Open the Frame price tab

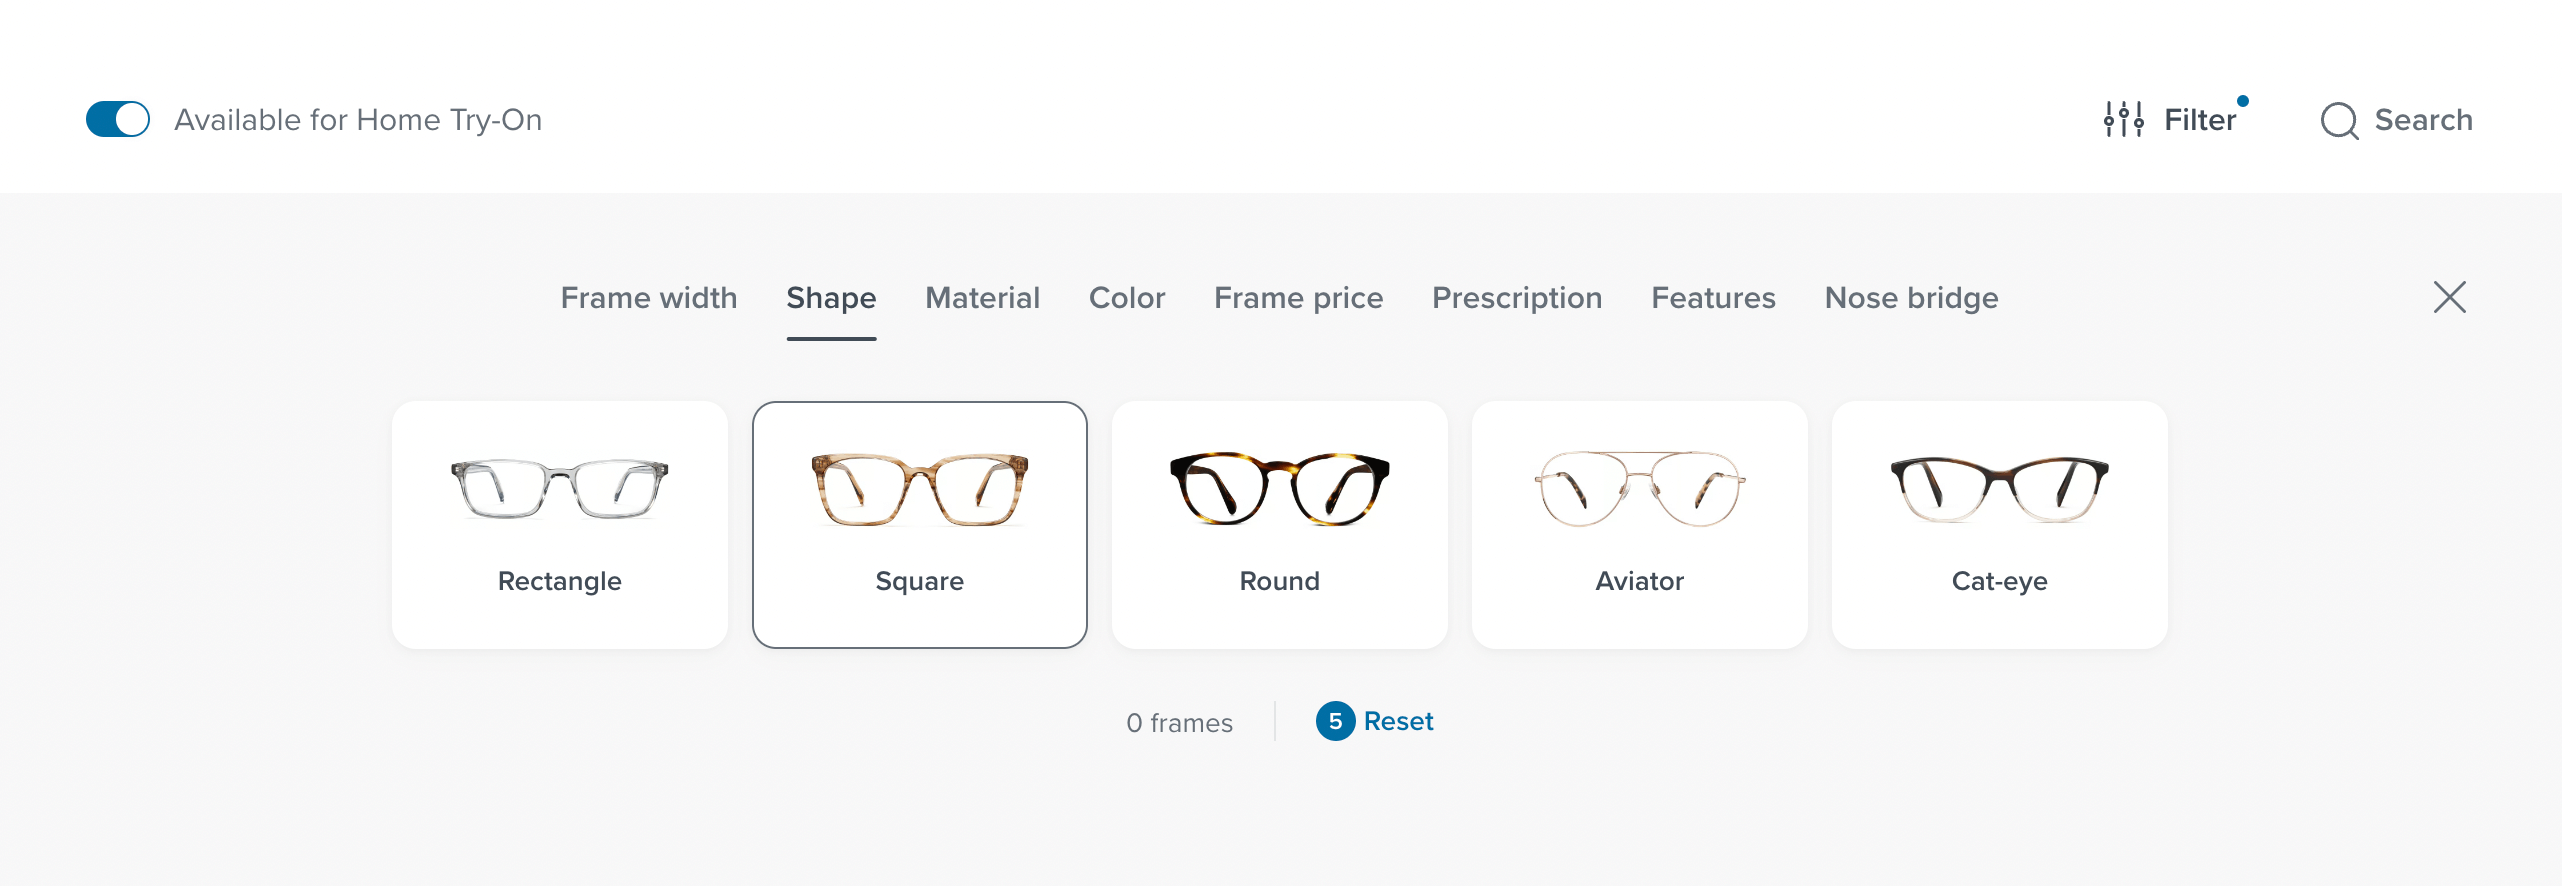pos(1298,298)
